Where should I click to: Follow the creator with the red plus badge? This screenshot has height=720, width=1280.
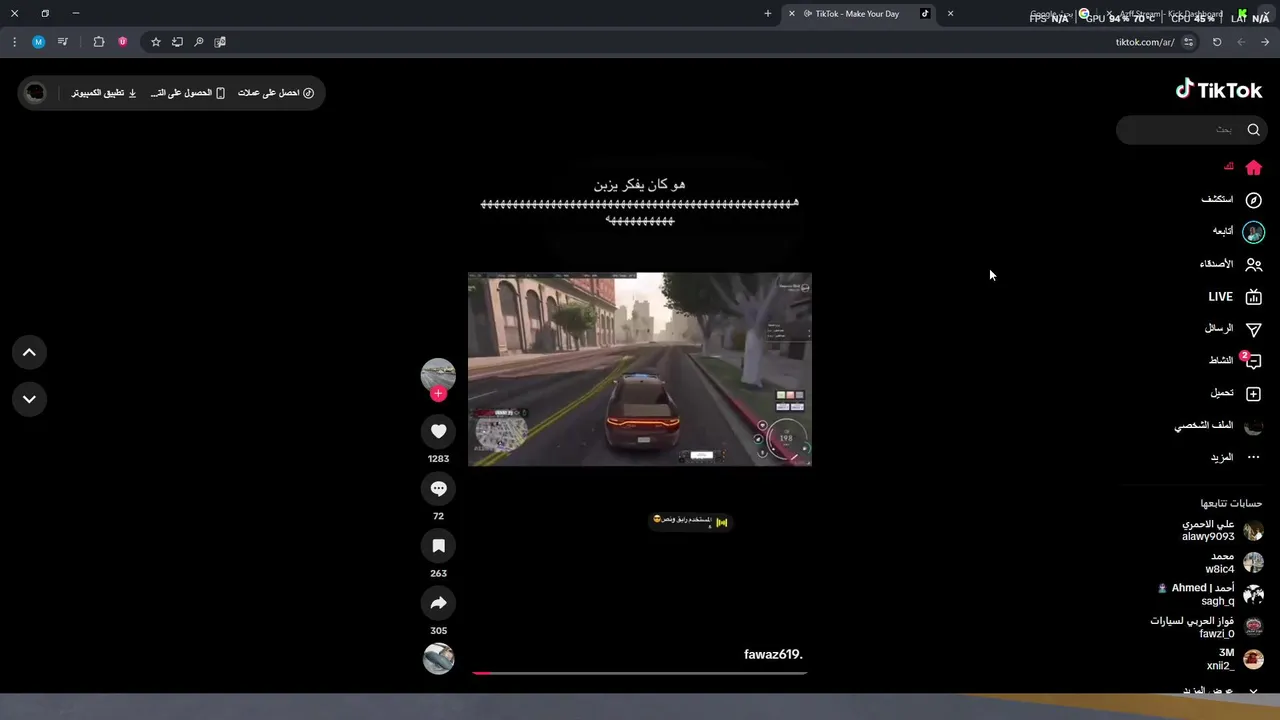438,394
